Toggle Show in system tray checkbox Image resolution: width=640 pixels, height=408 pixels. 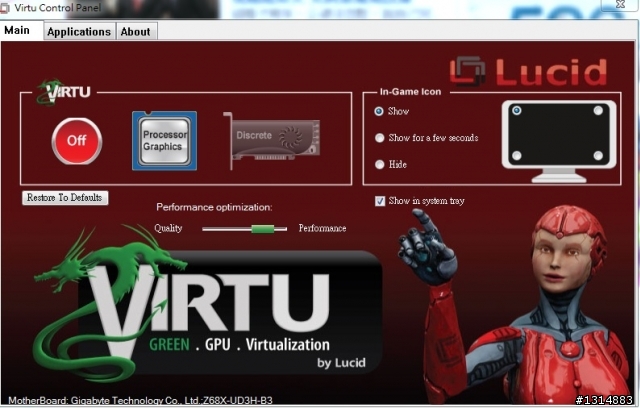tap(380, 201)
